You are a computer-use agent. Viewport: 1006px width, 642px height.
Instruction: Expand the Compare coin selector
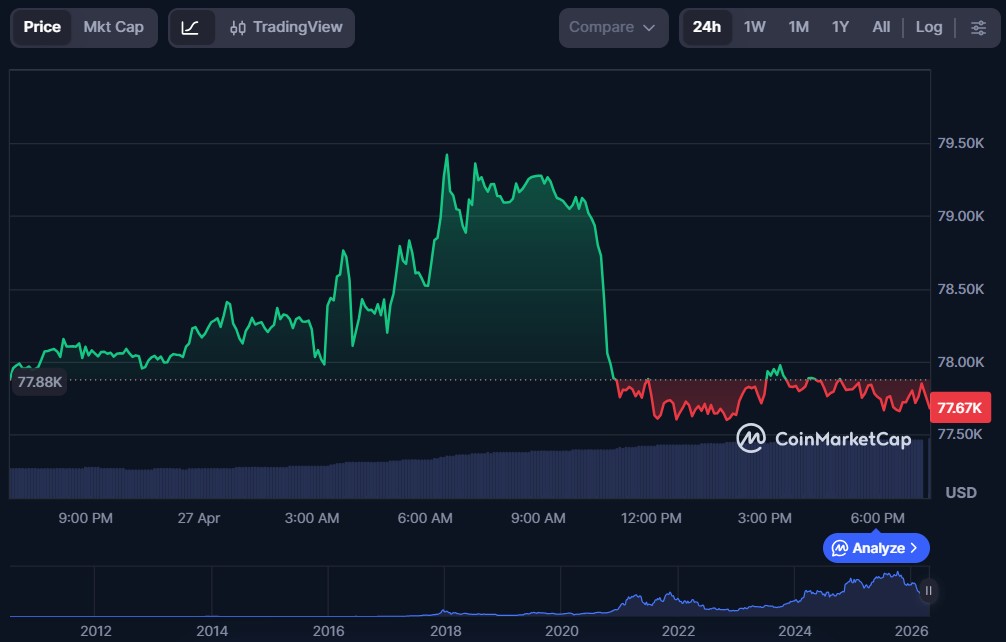coord(613,27)
